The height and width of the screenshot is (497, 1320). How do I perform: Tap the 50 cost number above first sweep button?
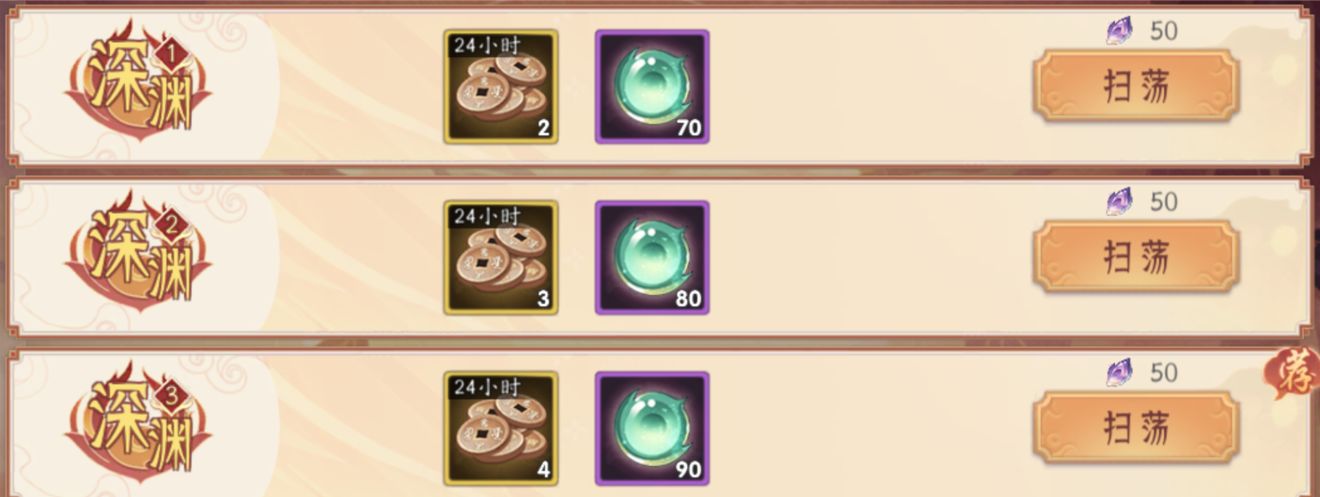1164,31
